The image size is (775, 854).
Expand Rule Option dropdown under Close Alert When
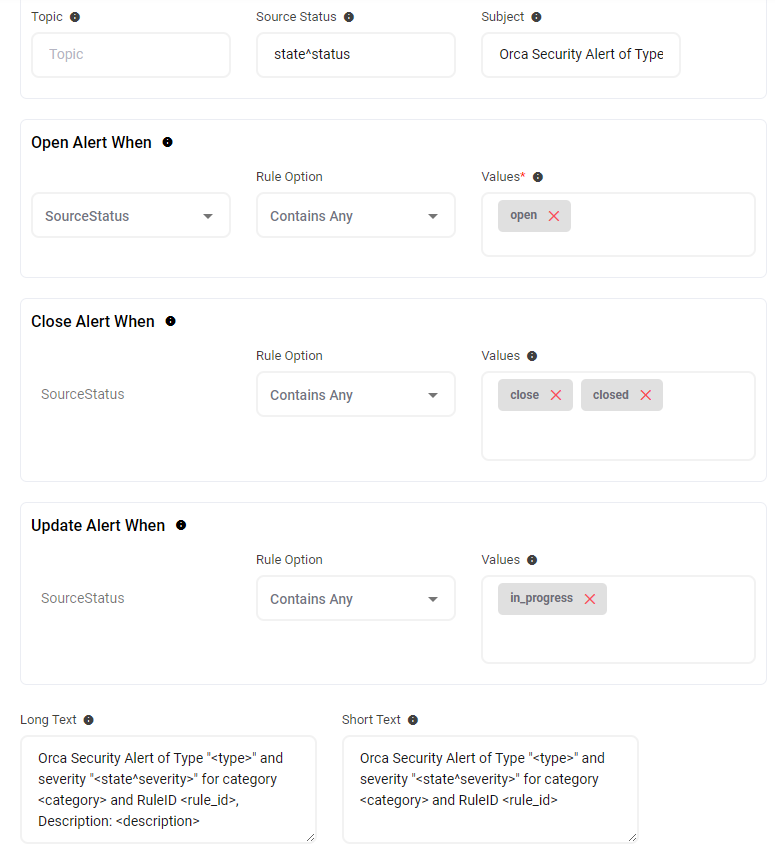355,395
